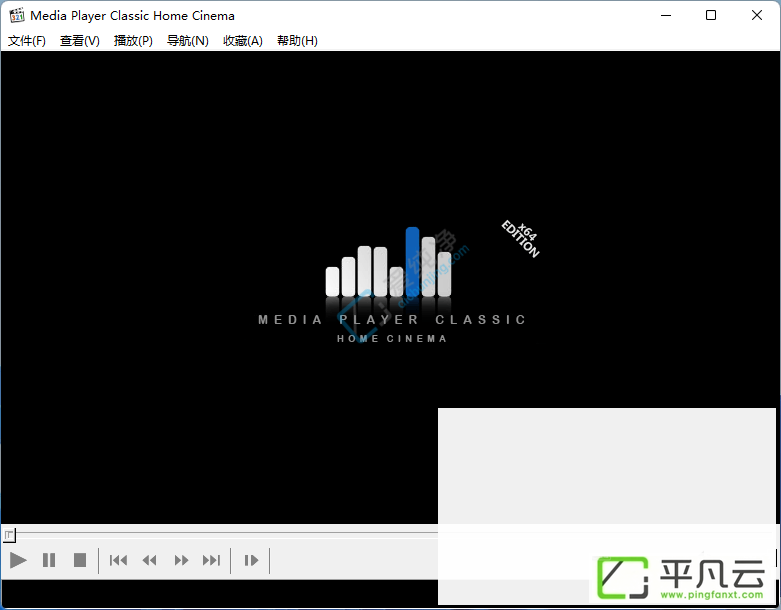The height and width of the screenshot is (610, 781).
Task: Click the rewind double-arrow icon
Action: tap(149, 560)
